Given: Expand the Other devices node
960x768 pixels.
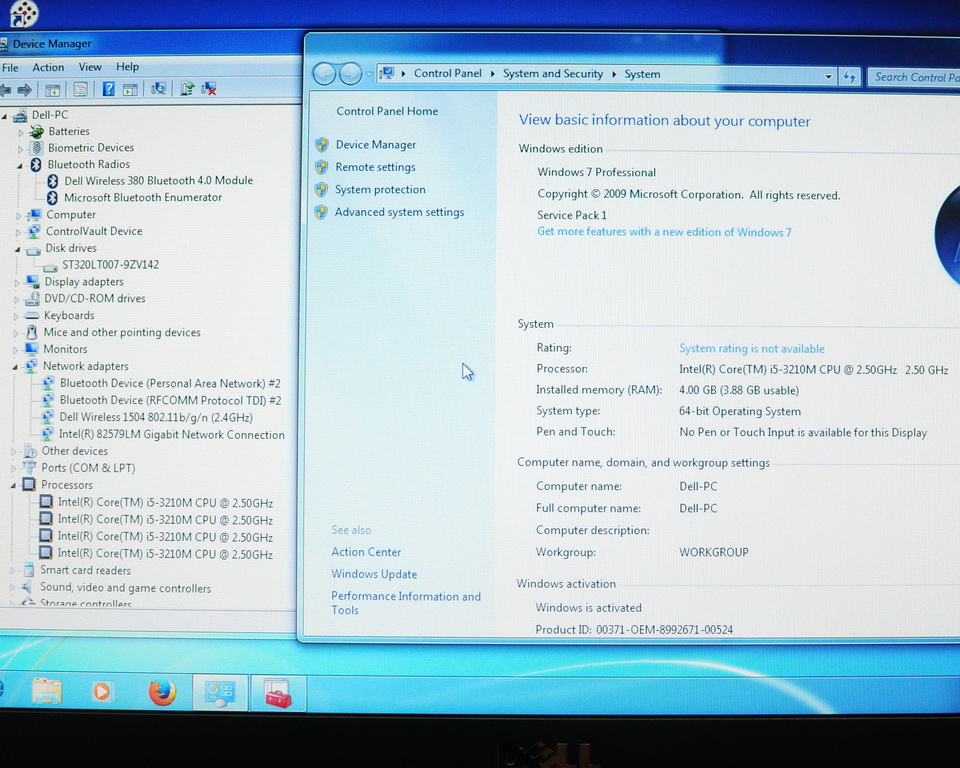Looking at the screenshot, I should point(14,452).
